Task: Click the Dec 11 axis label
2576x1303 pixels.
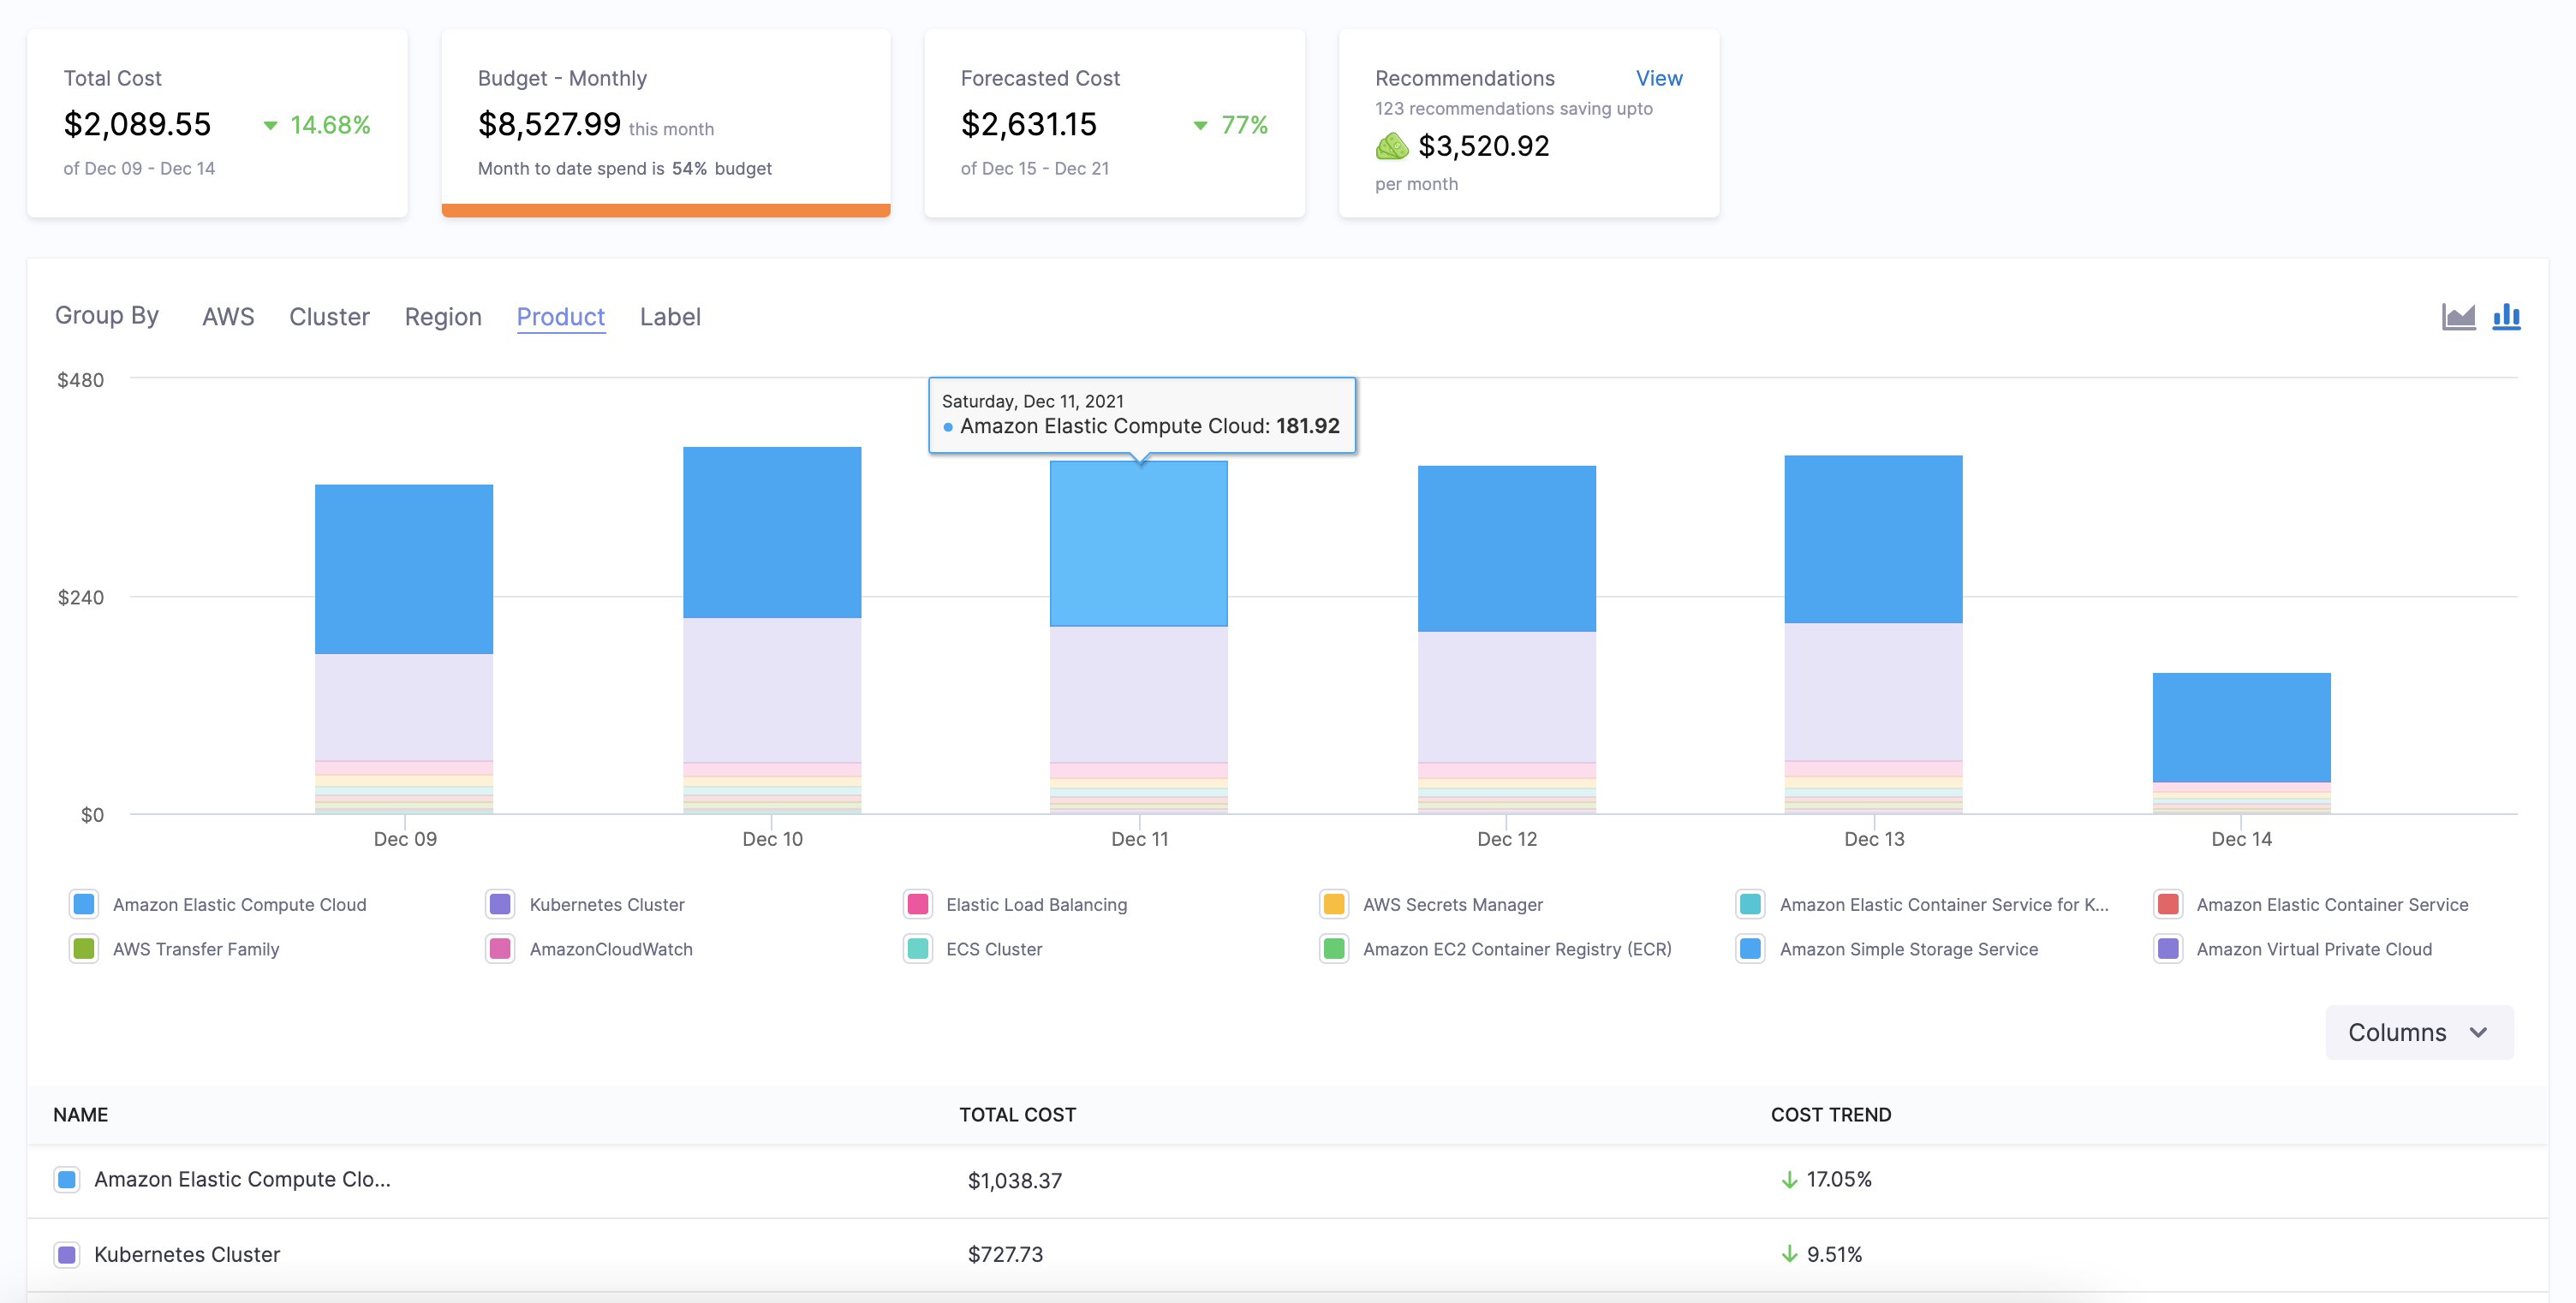Action: tap(1139, 839)
